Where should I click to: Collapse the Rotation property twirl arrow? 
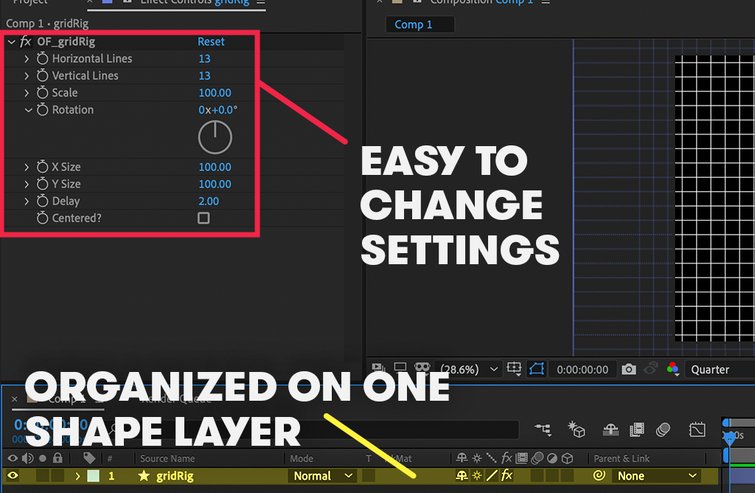pyautogui.click(x=27, y=110)
